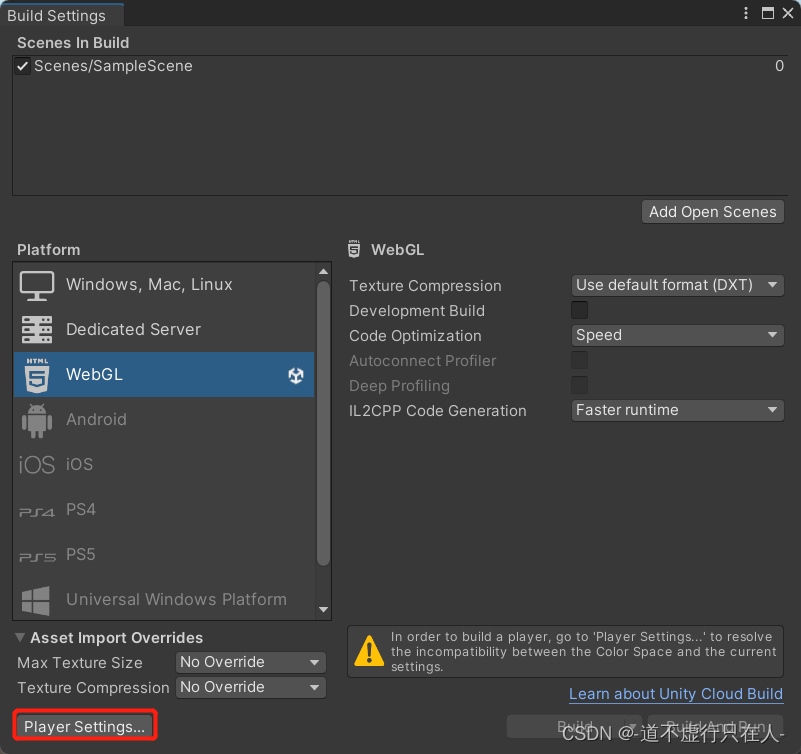The height and width of the screenshot is (754, 801).
Task: Select the PS5 platform
Action: pos(164,555)
